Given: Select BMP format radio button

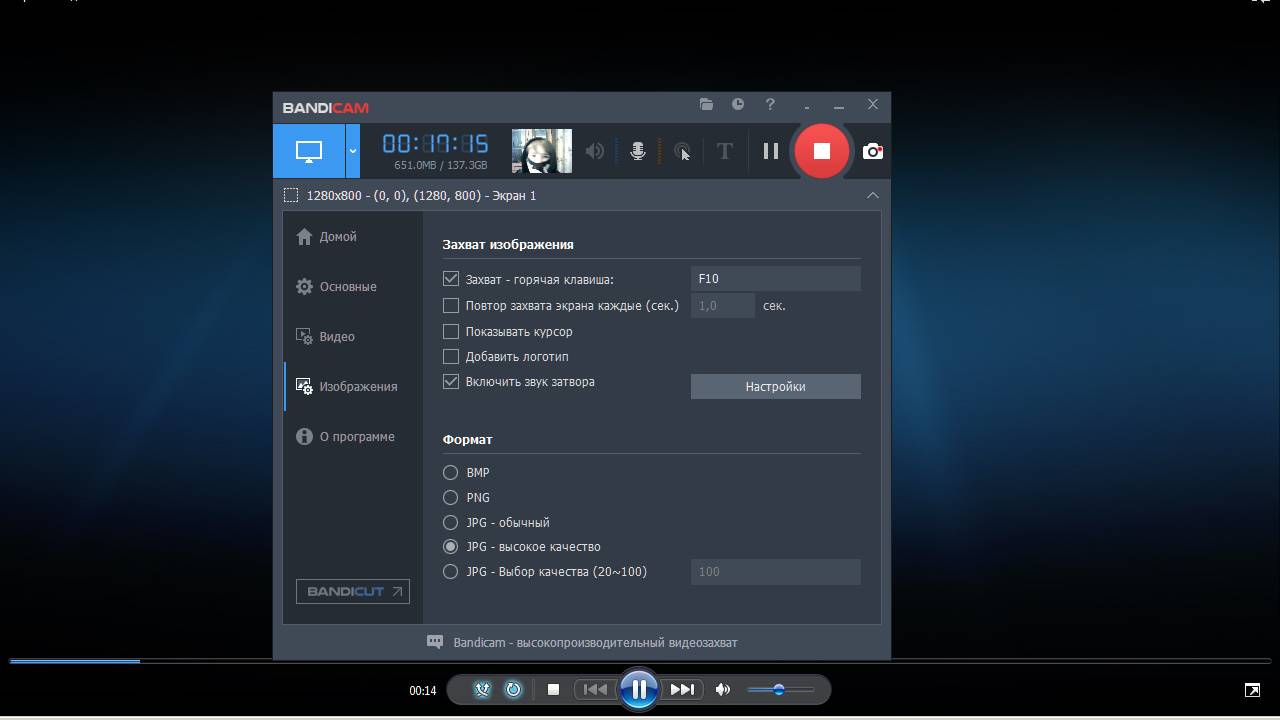Looking at the screenshot, I should 451,472.
